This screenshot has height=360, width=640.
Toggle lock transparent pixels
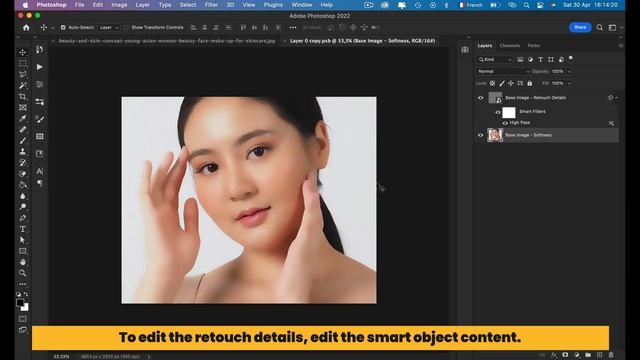(492, 83)
